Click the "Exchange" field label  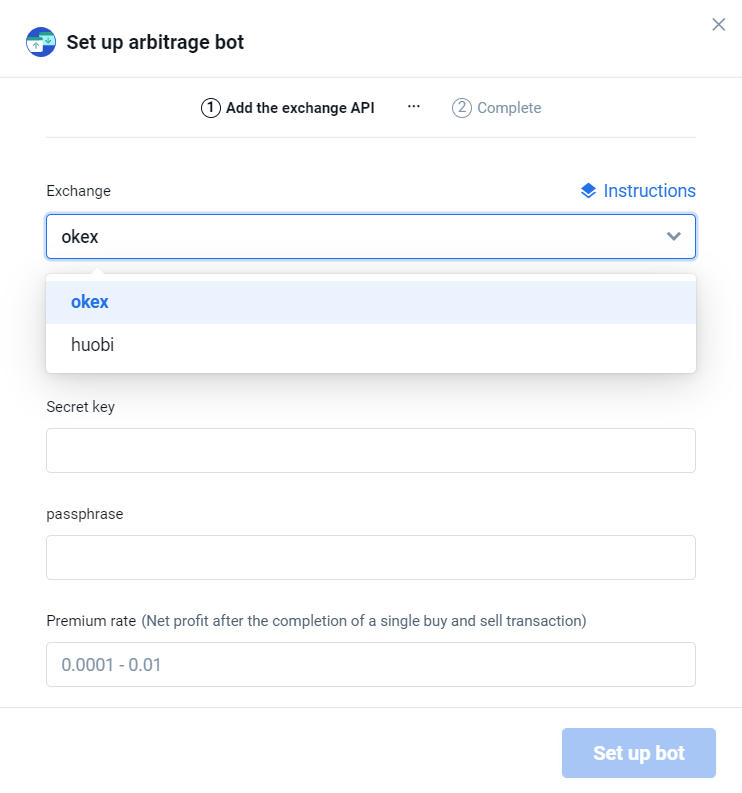pos(79,191)
